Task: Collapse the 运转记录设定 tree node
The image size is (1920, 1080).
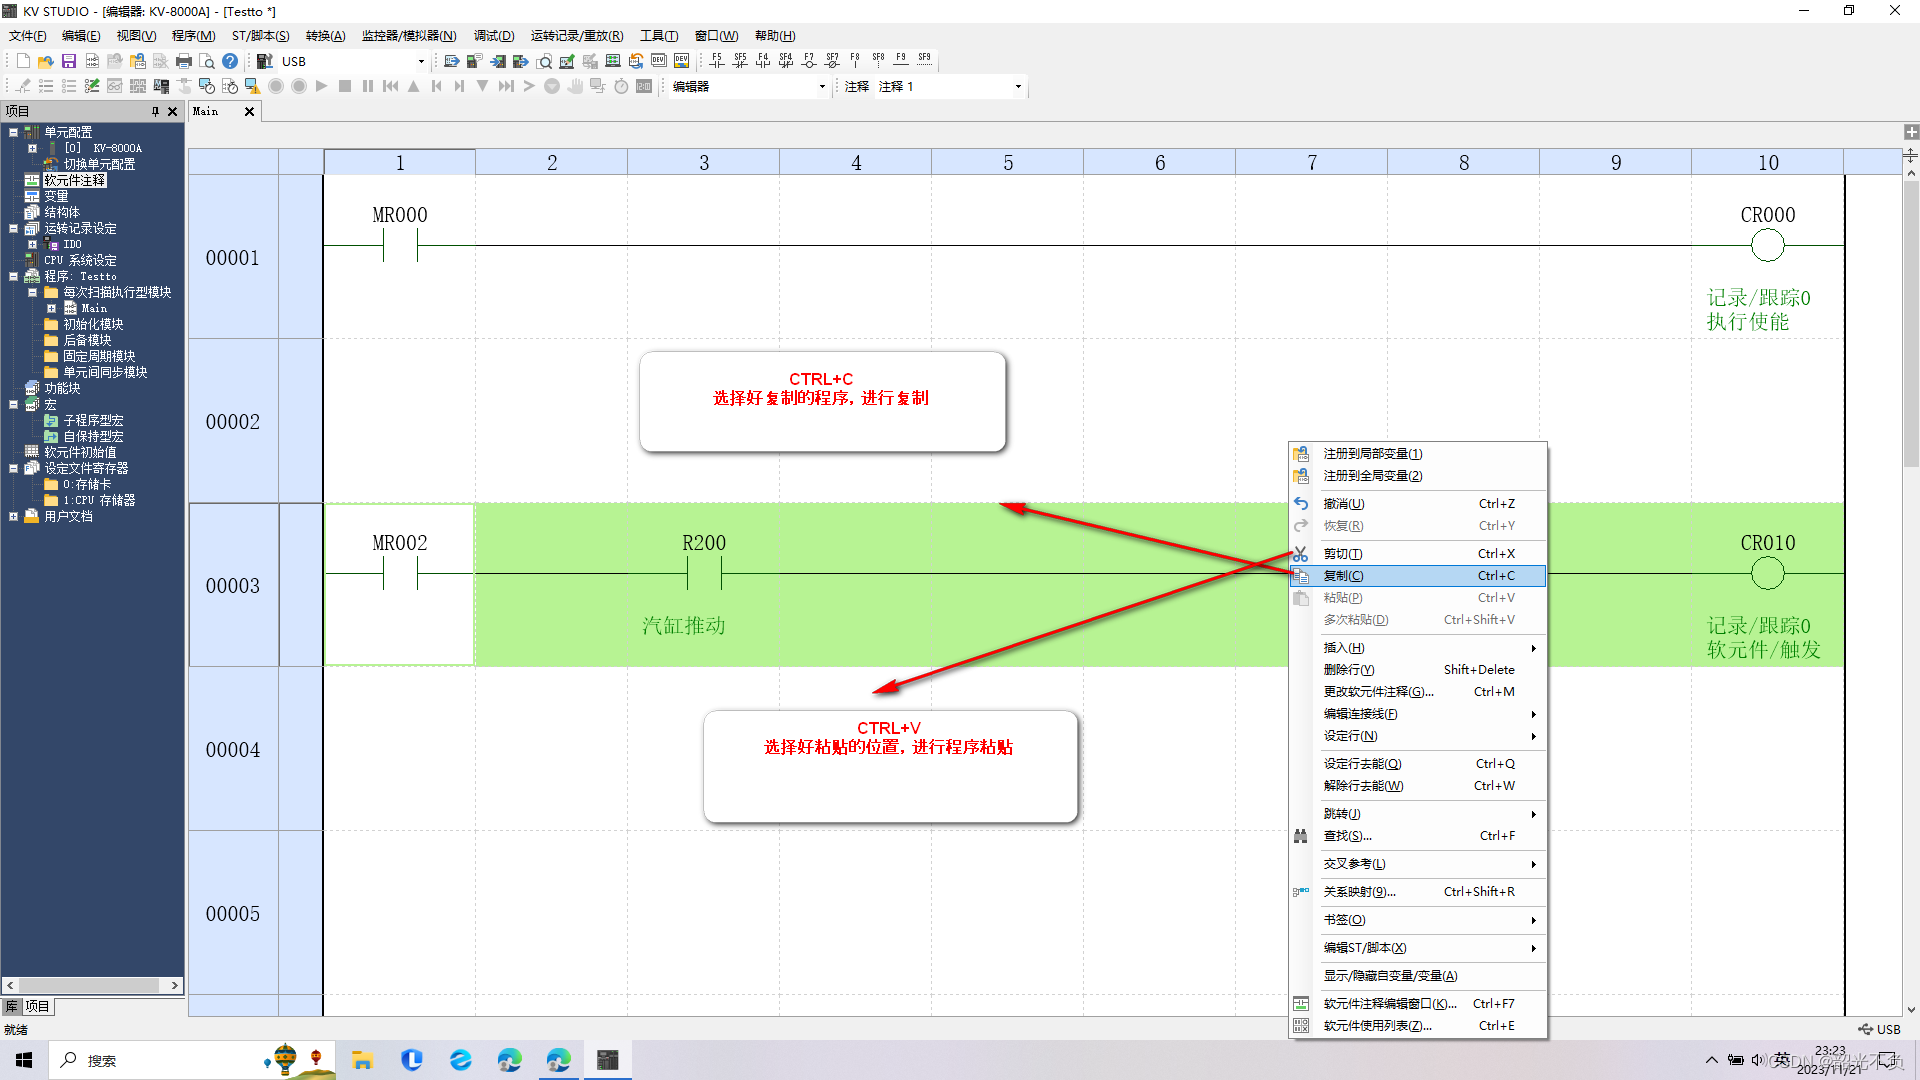Action: tap(13, 228)
